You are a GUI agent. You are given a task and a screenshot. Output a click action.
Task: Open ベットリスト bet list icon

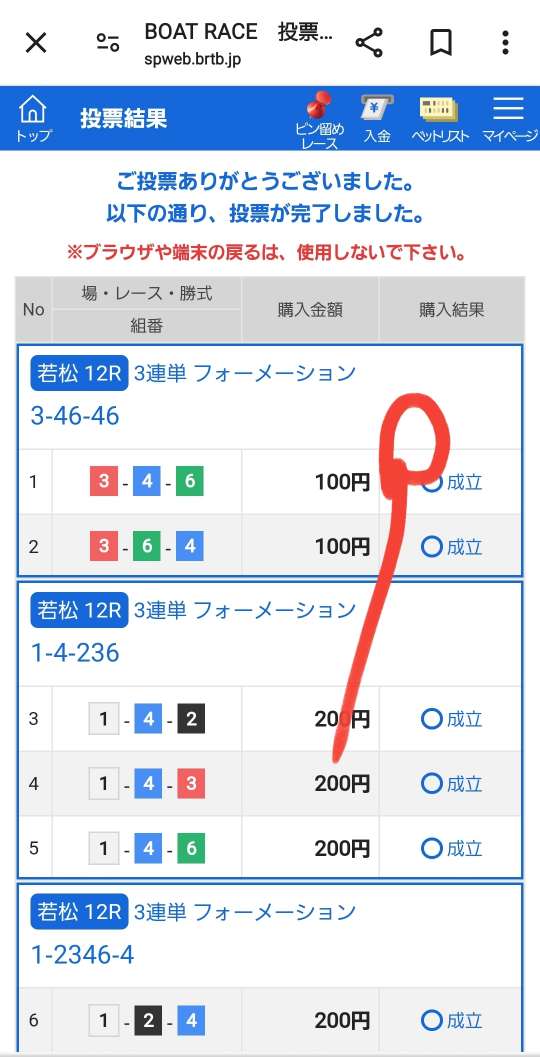[x=440, y=119]
